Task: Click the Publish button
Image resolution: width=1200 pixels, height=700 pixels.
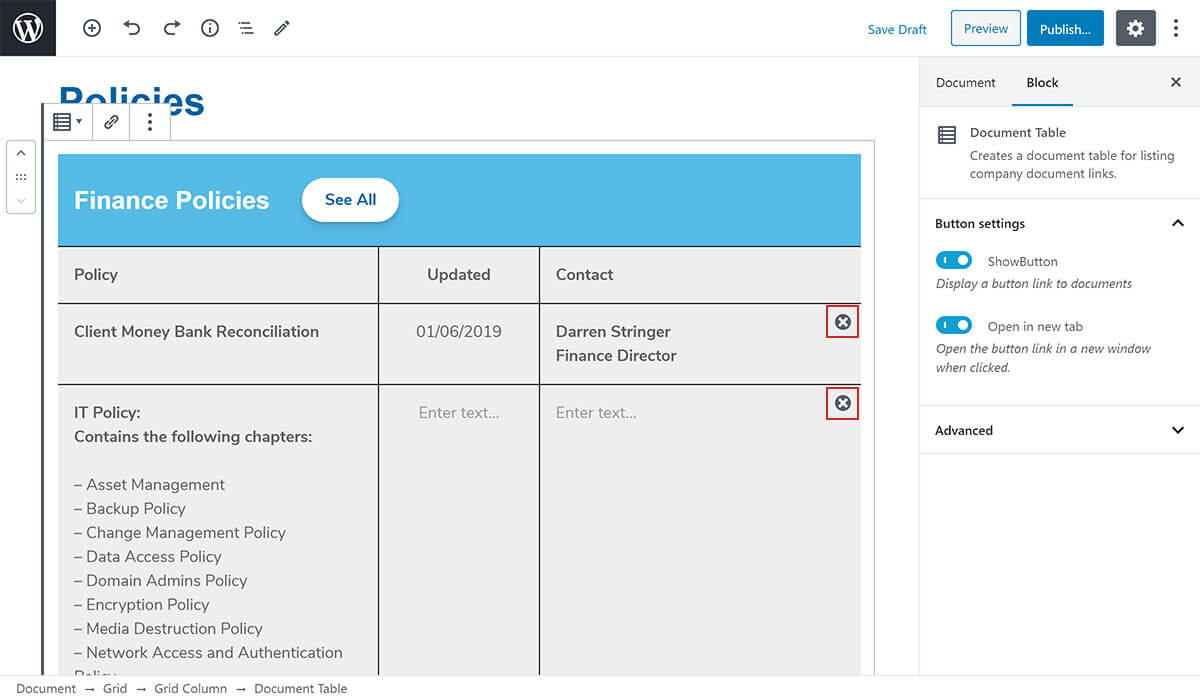Action: (x=1064, y=29)
